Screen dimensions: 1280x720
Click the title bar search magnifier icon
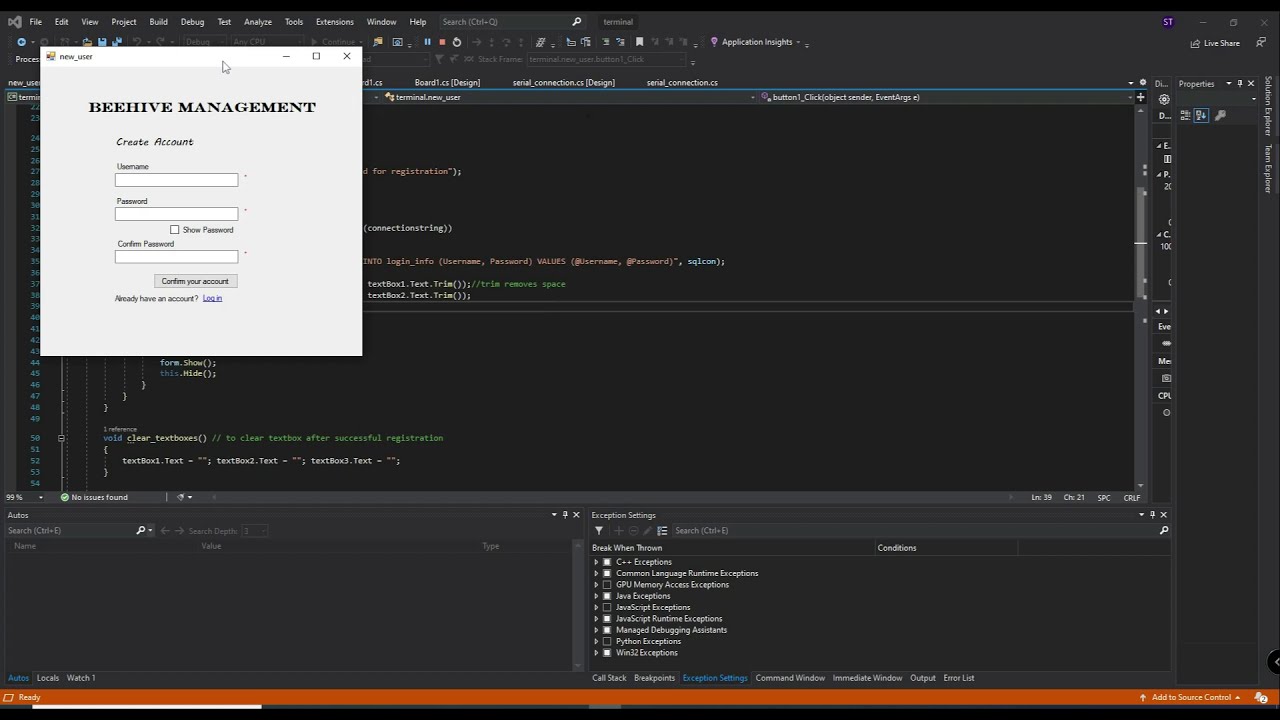pos(577,21)
